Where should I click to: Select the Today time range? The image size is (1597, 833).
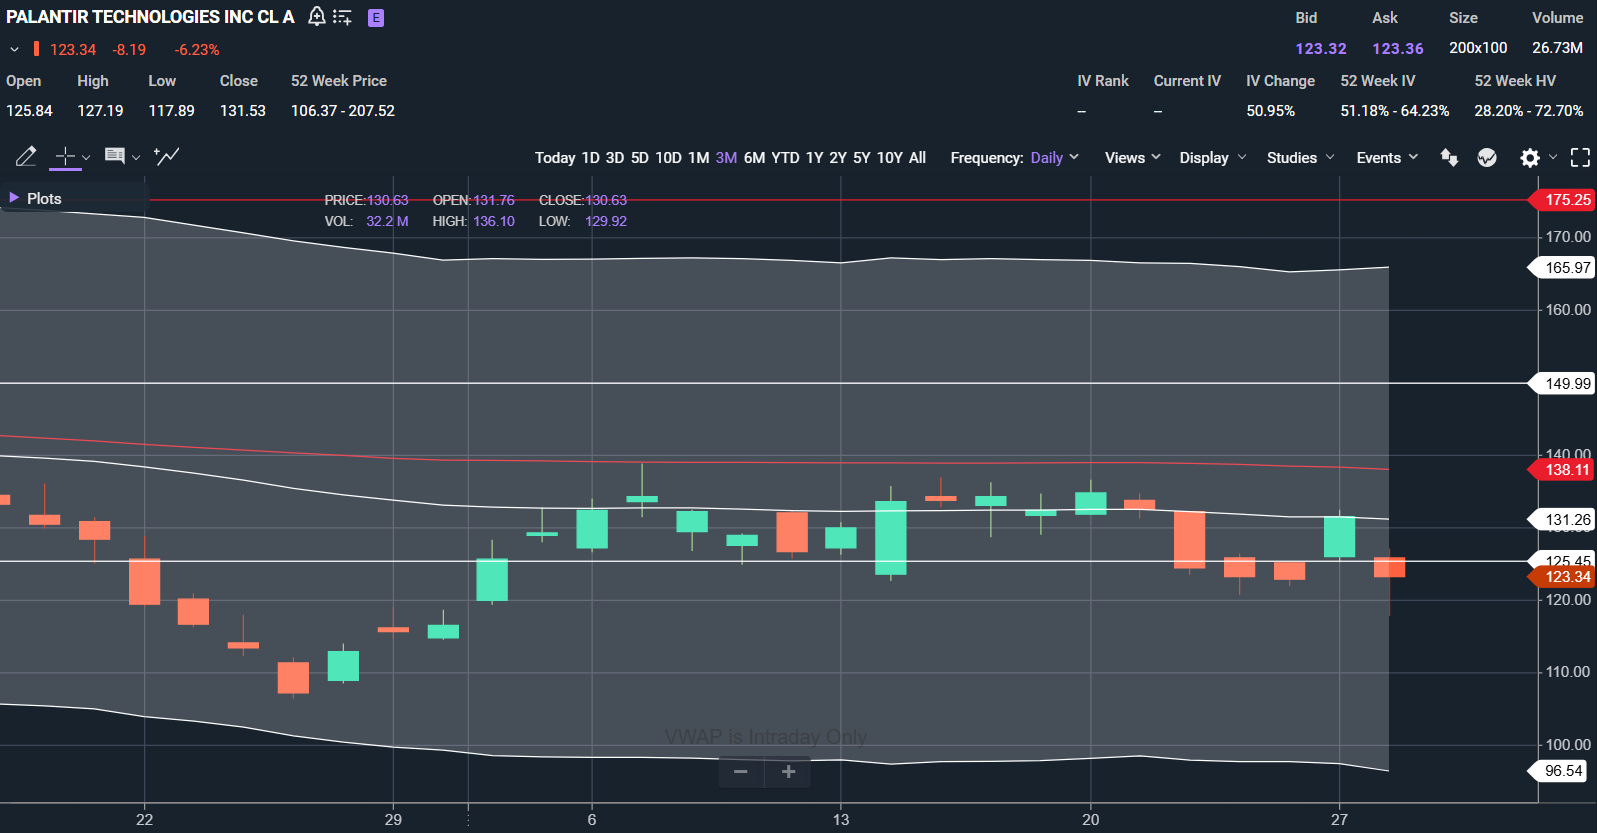[x=555, y=158]
